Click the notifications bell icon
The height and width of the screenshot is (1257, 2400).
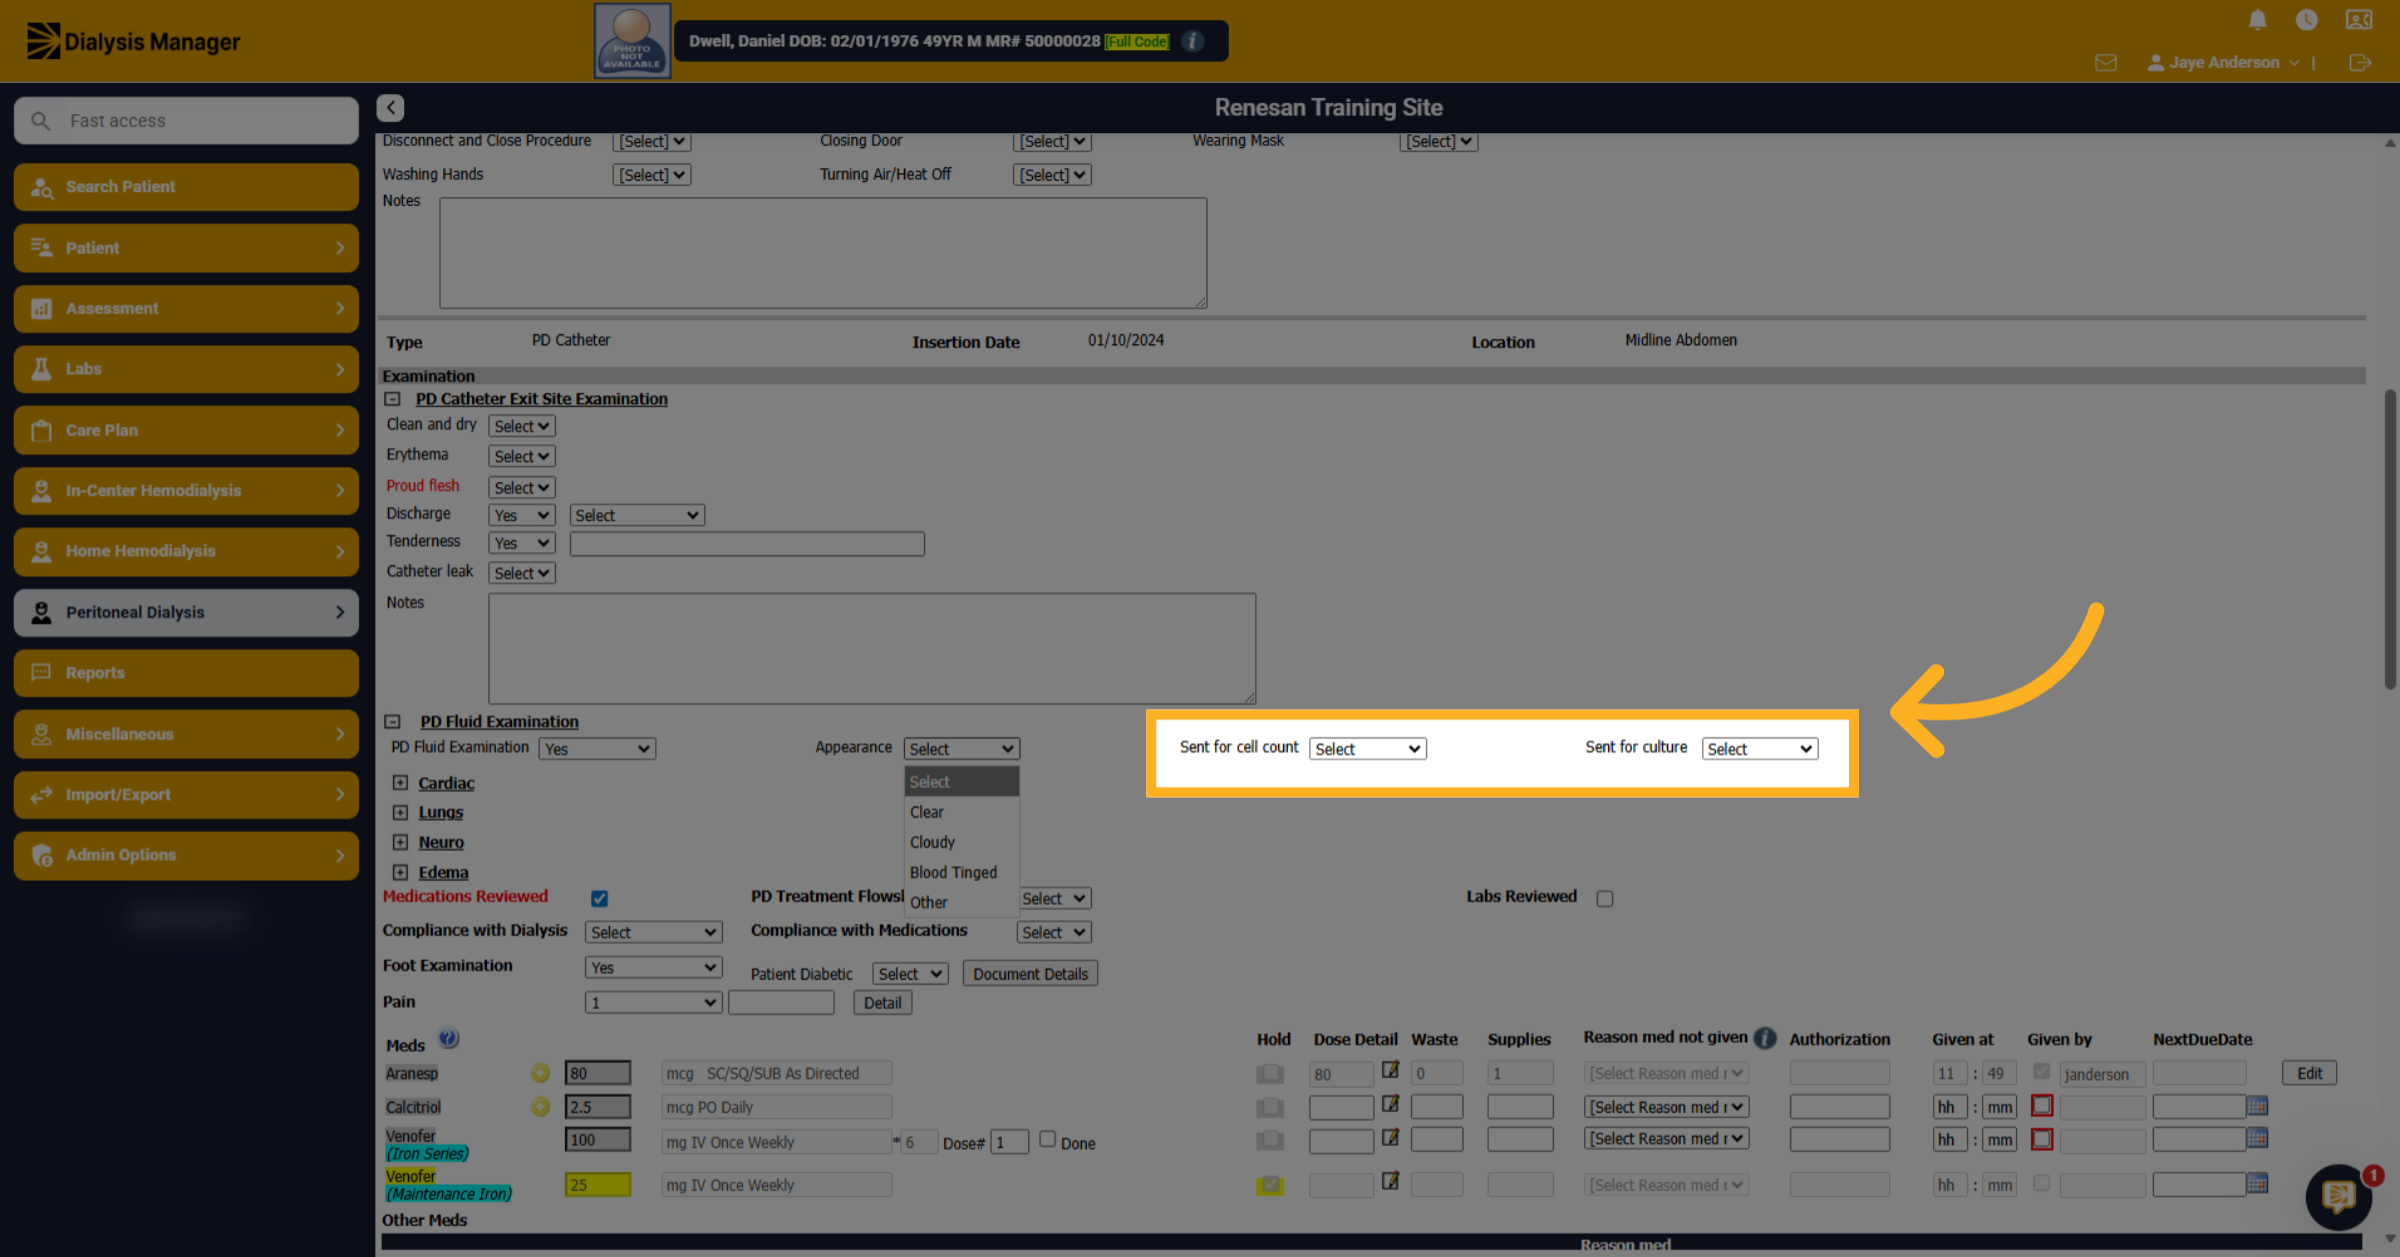(x=2257, y=20)
